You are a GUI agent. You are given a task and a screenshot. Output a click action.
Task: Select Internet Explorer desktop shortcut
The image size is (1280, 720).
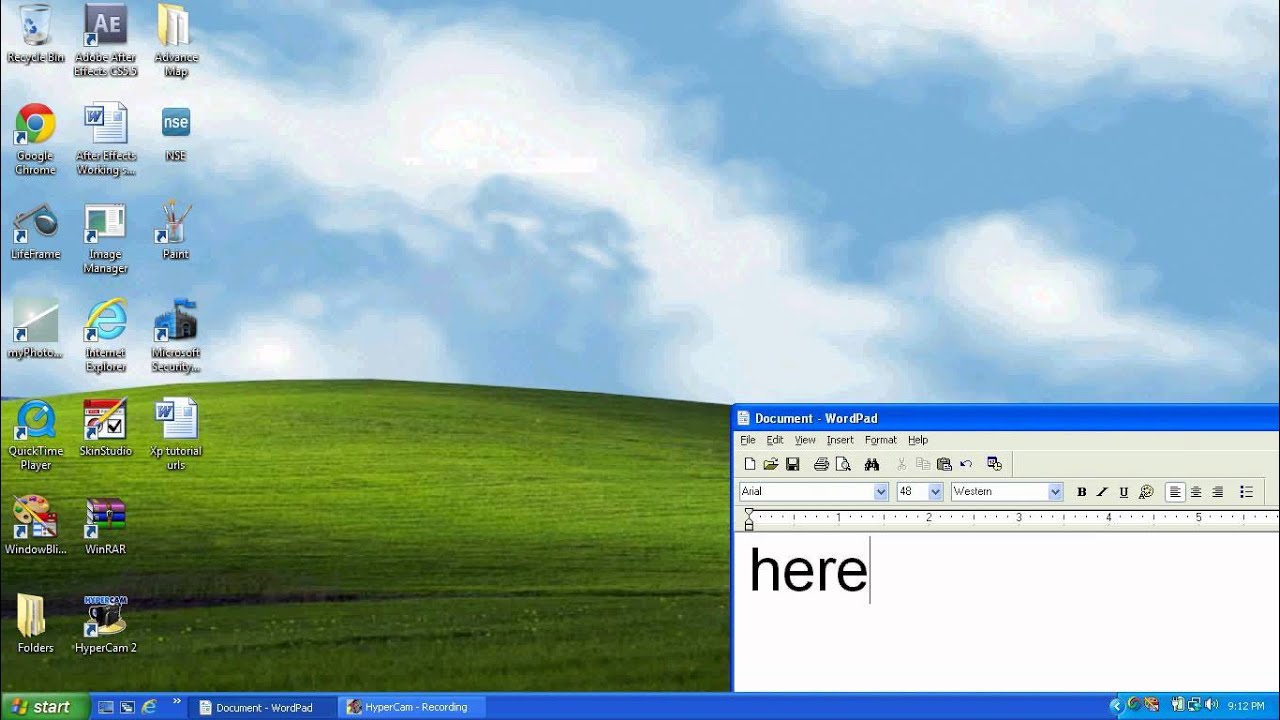(105, 336)
